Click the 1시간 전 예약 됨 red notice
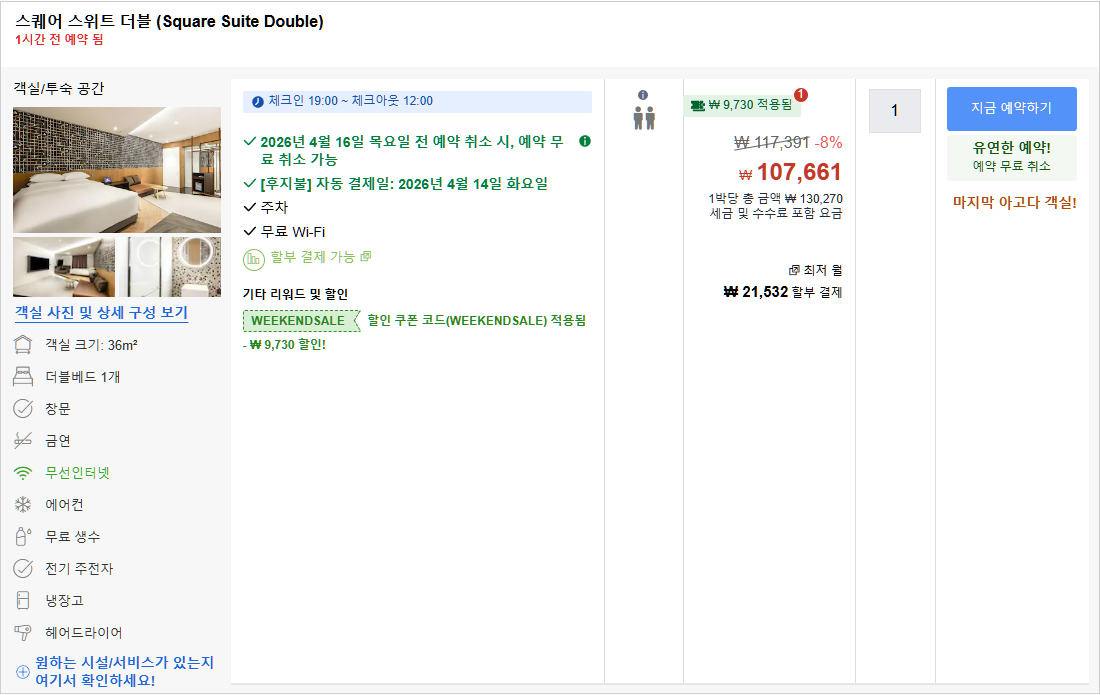The image size is (1100, 695). pos(60,40)
